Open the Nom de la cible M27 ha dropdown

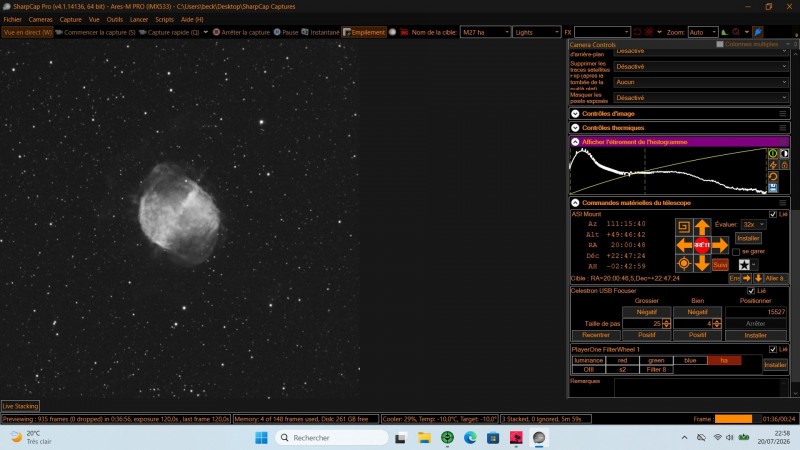click(485, 32)
